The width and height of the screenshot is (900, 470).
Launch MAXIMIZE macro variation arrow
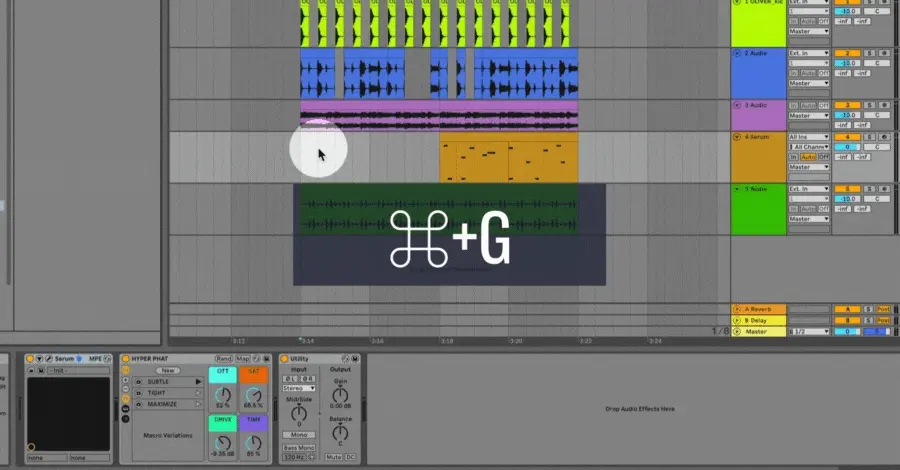point(199,404)
